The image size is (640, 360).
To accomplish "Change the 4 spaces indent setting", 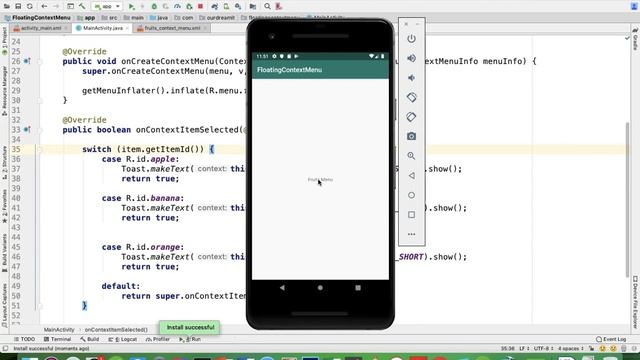I will 571,349.
